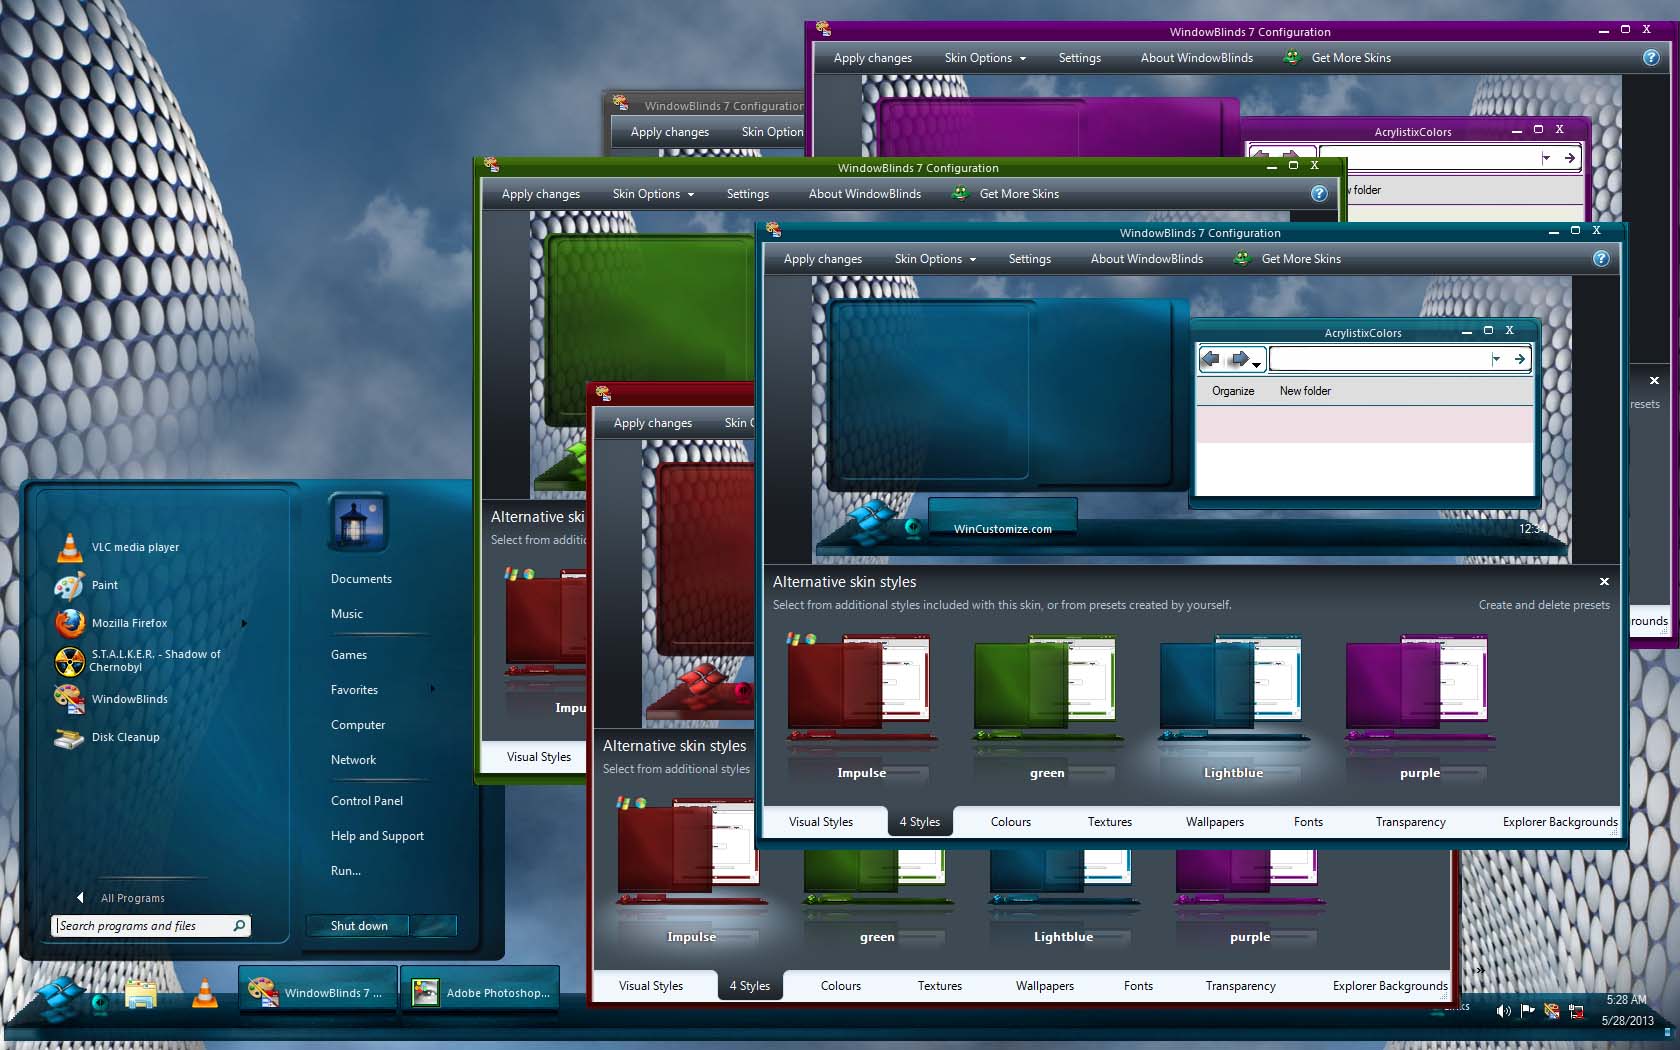Click the WindowBlinds palette tray icon
Viewport: 1680px width, 1050px height.
tap(1552, 1010)
